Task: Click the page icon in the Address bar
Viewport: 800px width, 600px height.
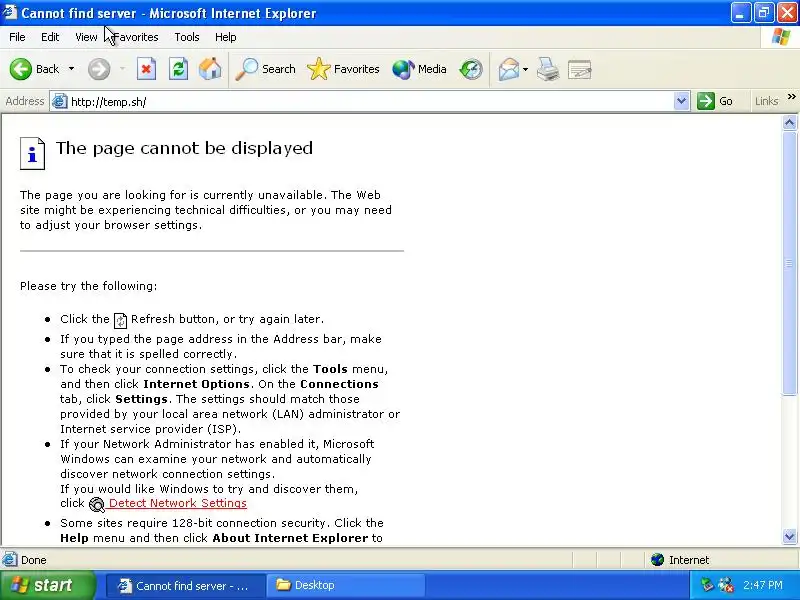Action: point(60,102)
